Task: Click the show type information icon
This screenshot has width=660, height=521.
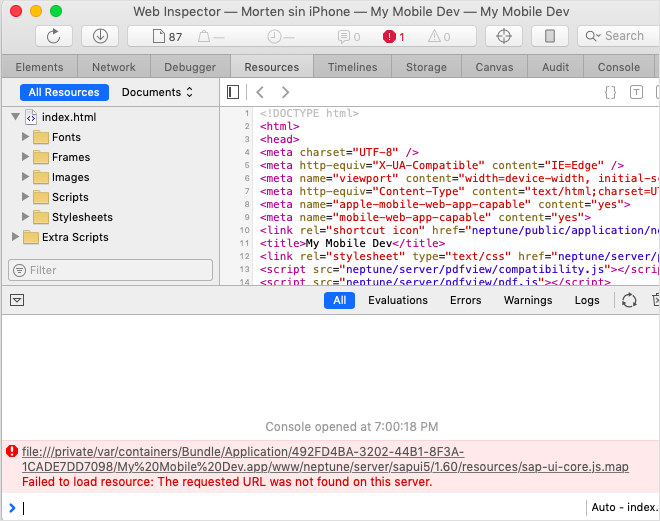Action: pos(636,92)
